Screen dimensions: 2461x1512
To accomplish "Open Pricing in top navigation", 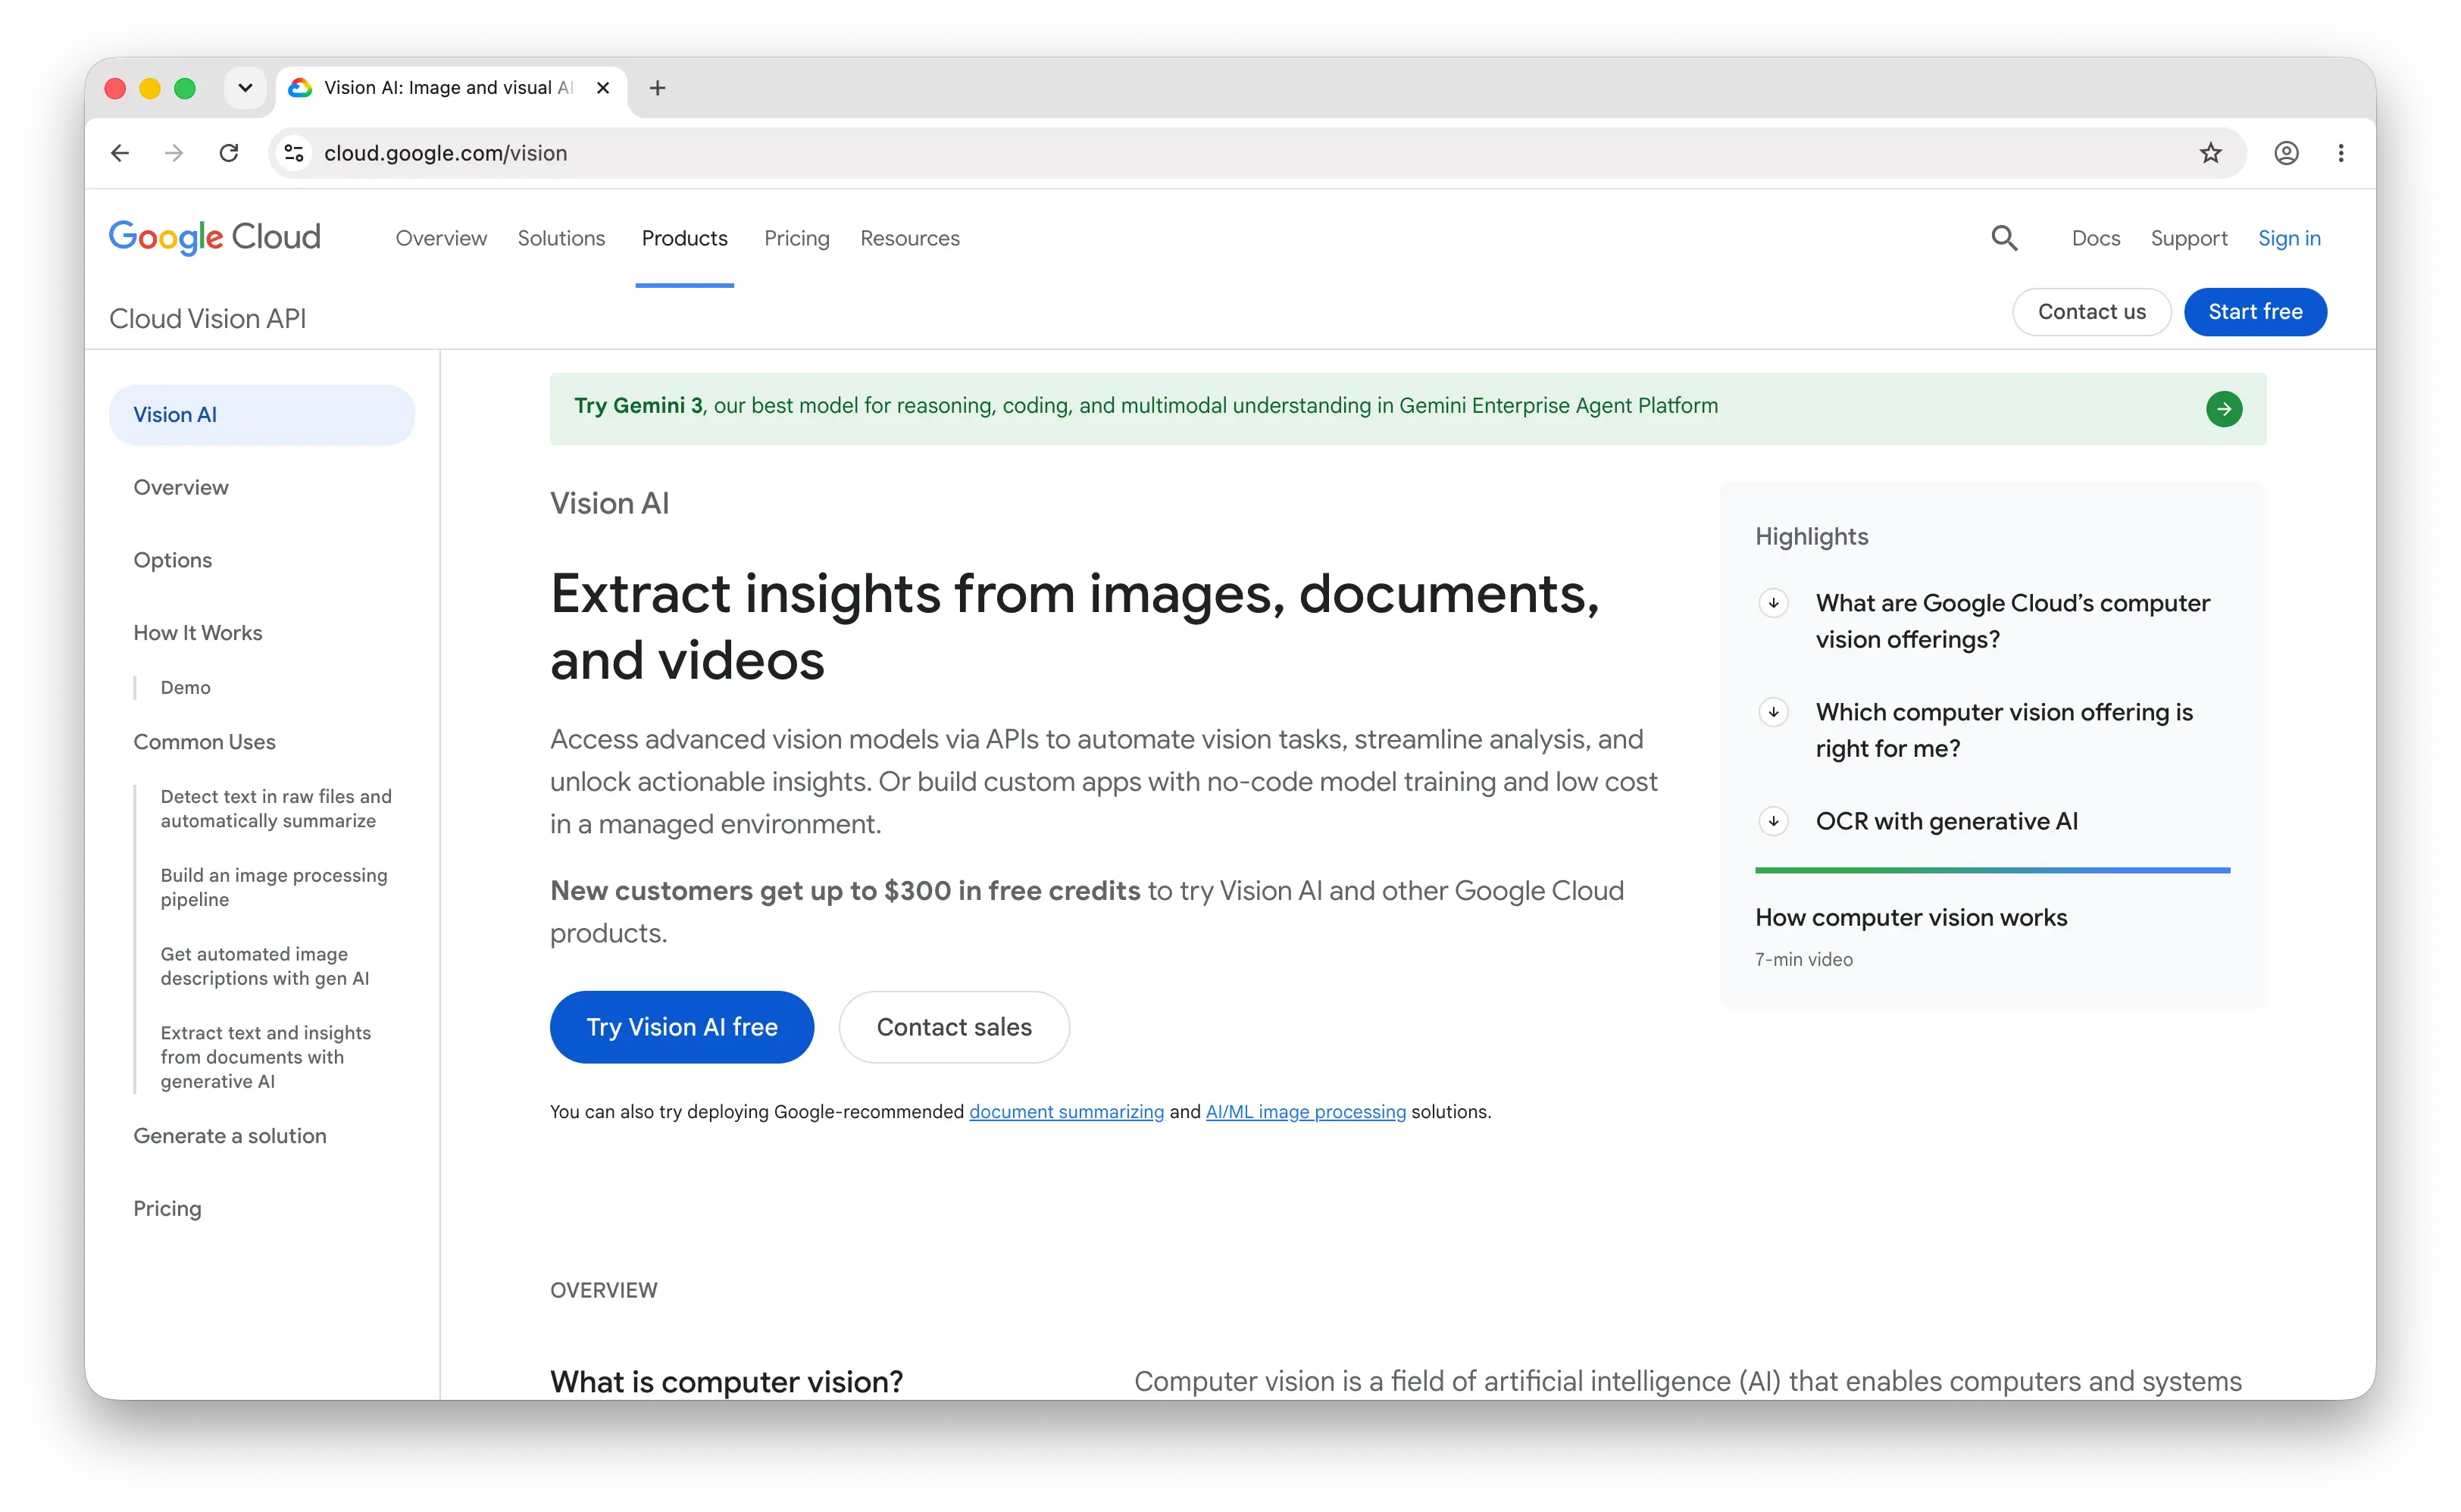I will point(797,238).
